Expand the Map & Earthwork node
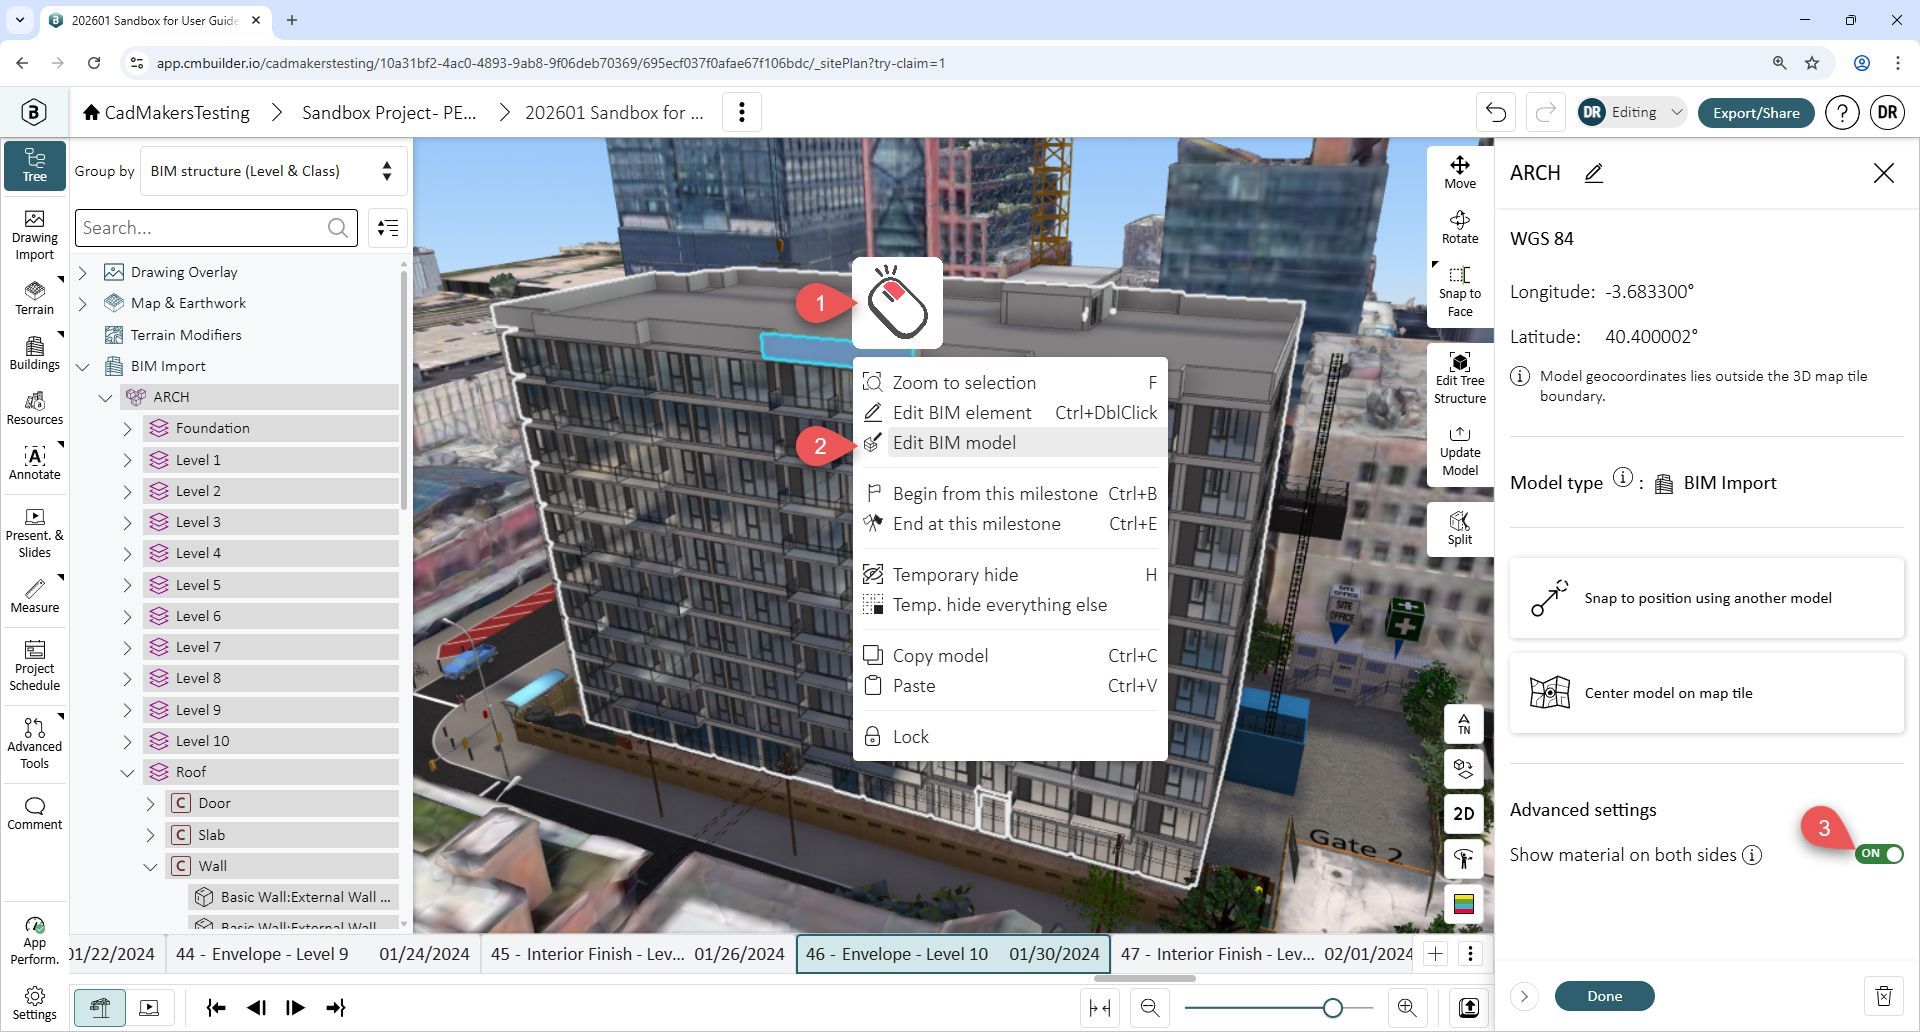 83,303
